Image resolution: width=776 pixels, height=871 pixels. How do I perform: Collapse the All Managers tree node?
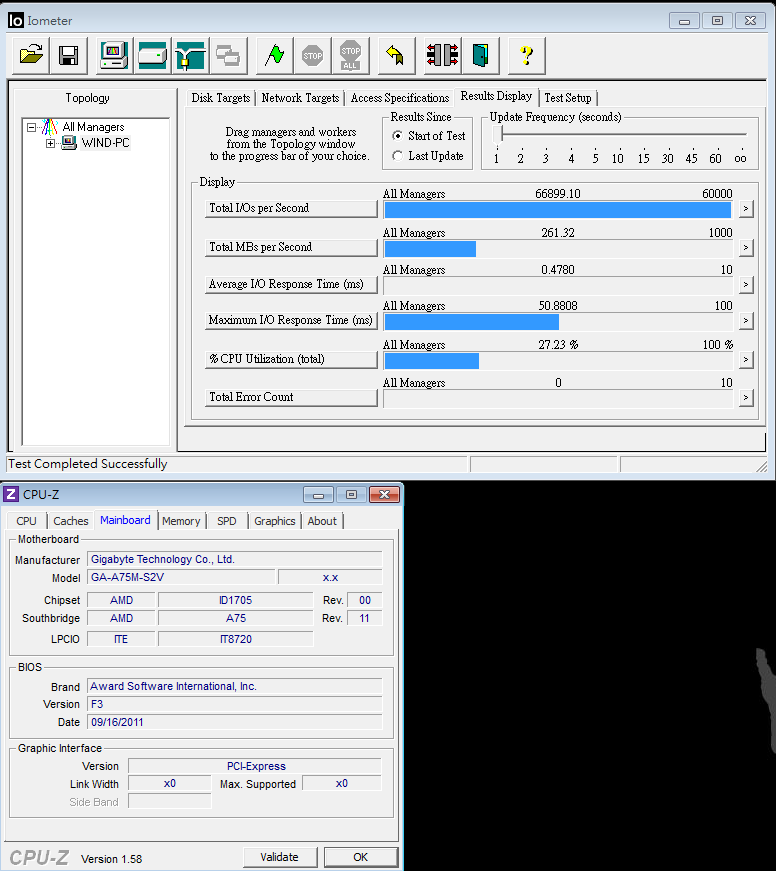32,127
